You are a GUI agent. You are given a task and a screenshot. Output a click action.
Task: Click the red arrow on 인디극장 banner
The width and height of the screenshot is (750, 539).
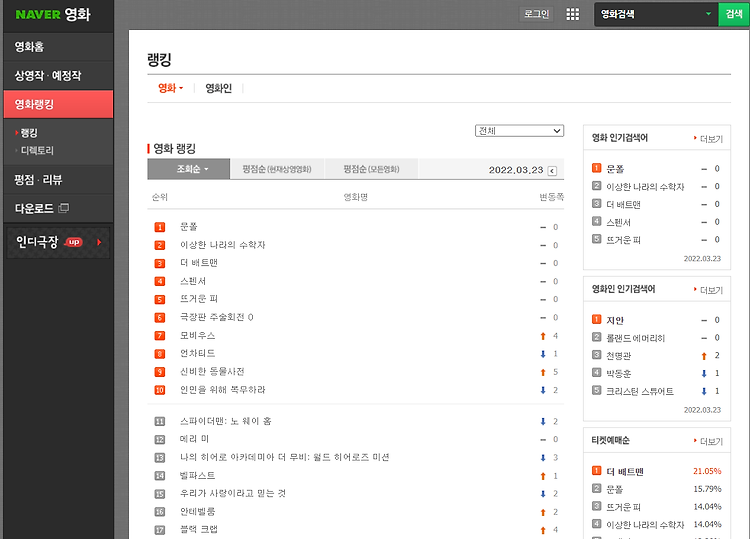(99, 242)
